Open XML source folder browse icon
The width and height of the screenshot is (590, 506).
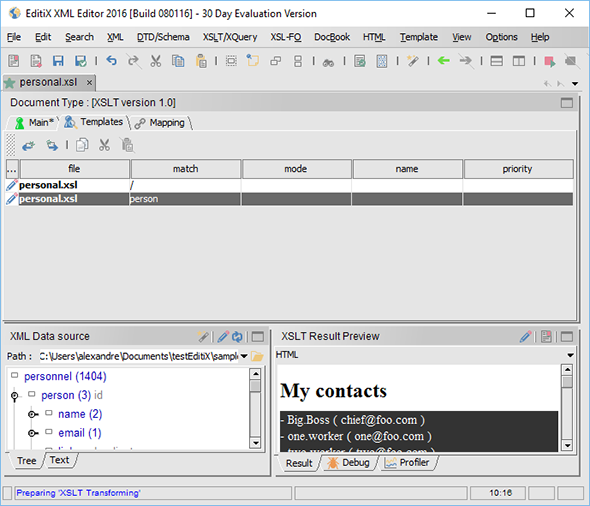pos(257,356)
